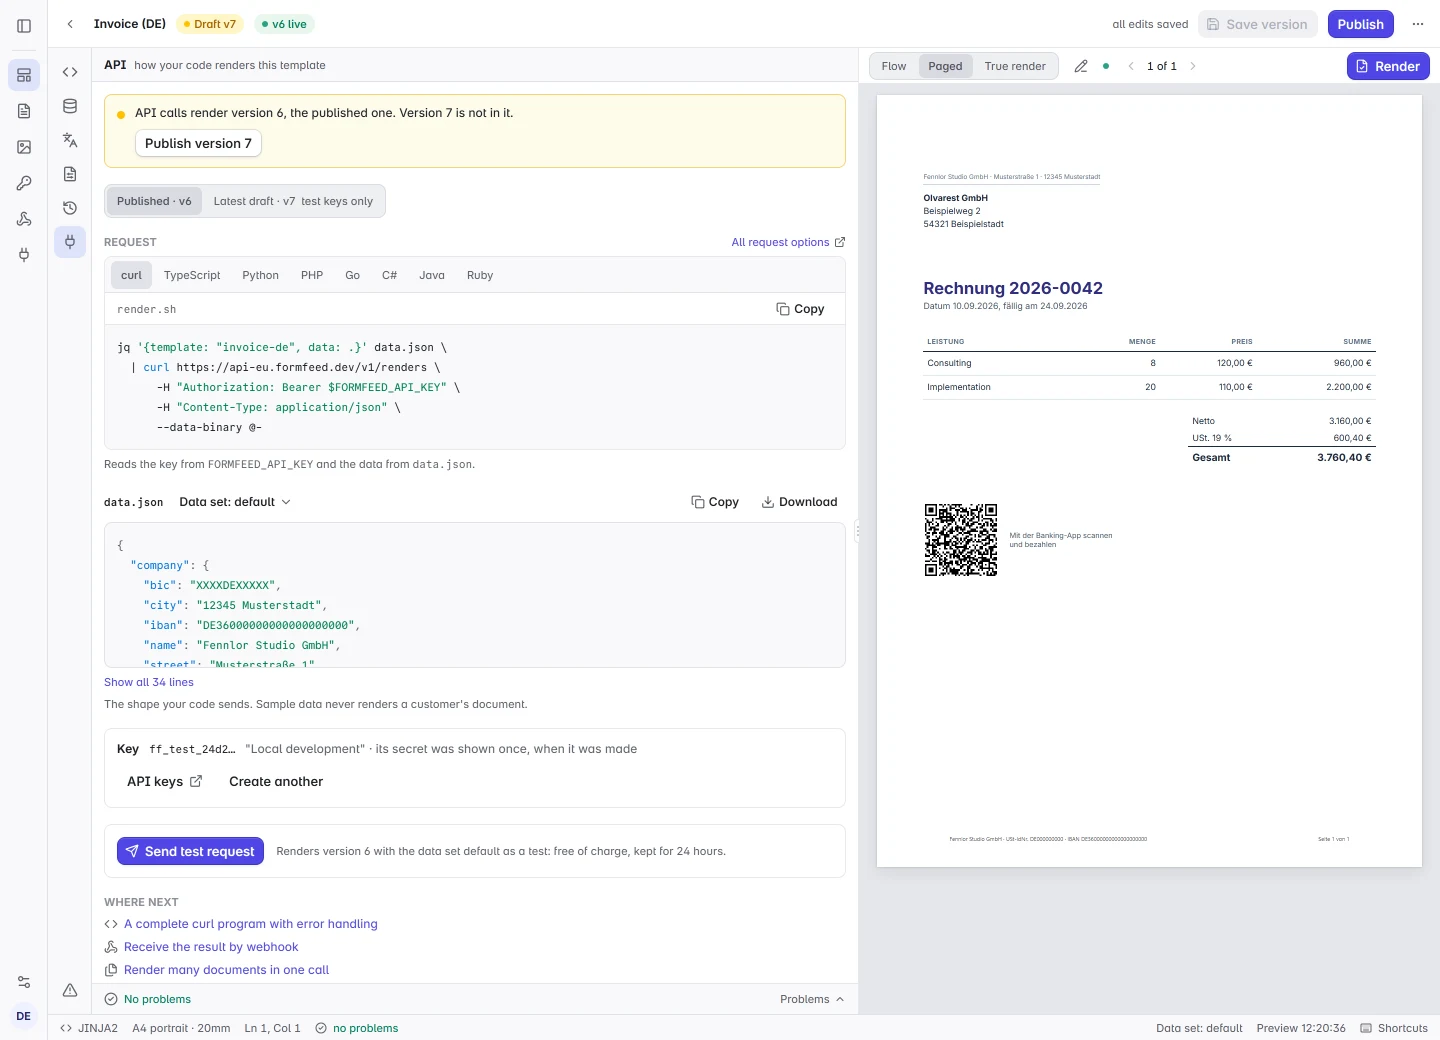Collapse the left sidebar panel icon
The image size is (1440, 1040).
pos(24,25)
